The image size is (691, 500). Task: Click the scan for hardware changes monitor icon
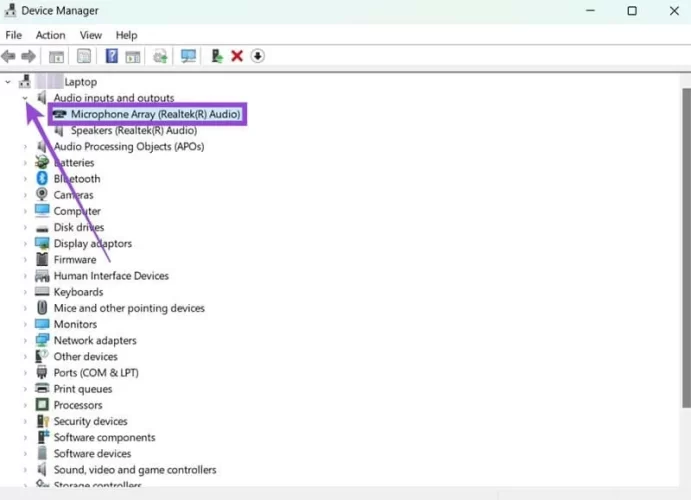tap(188, 56)
